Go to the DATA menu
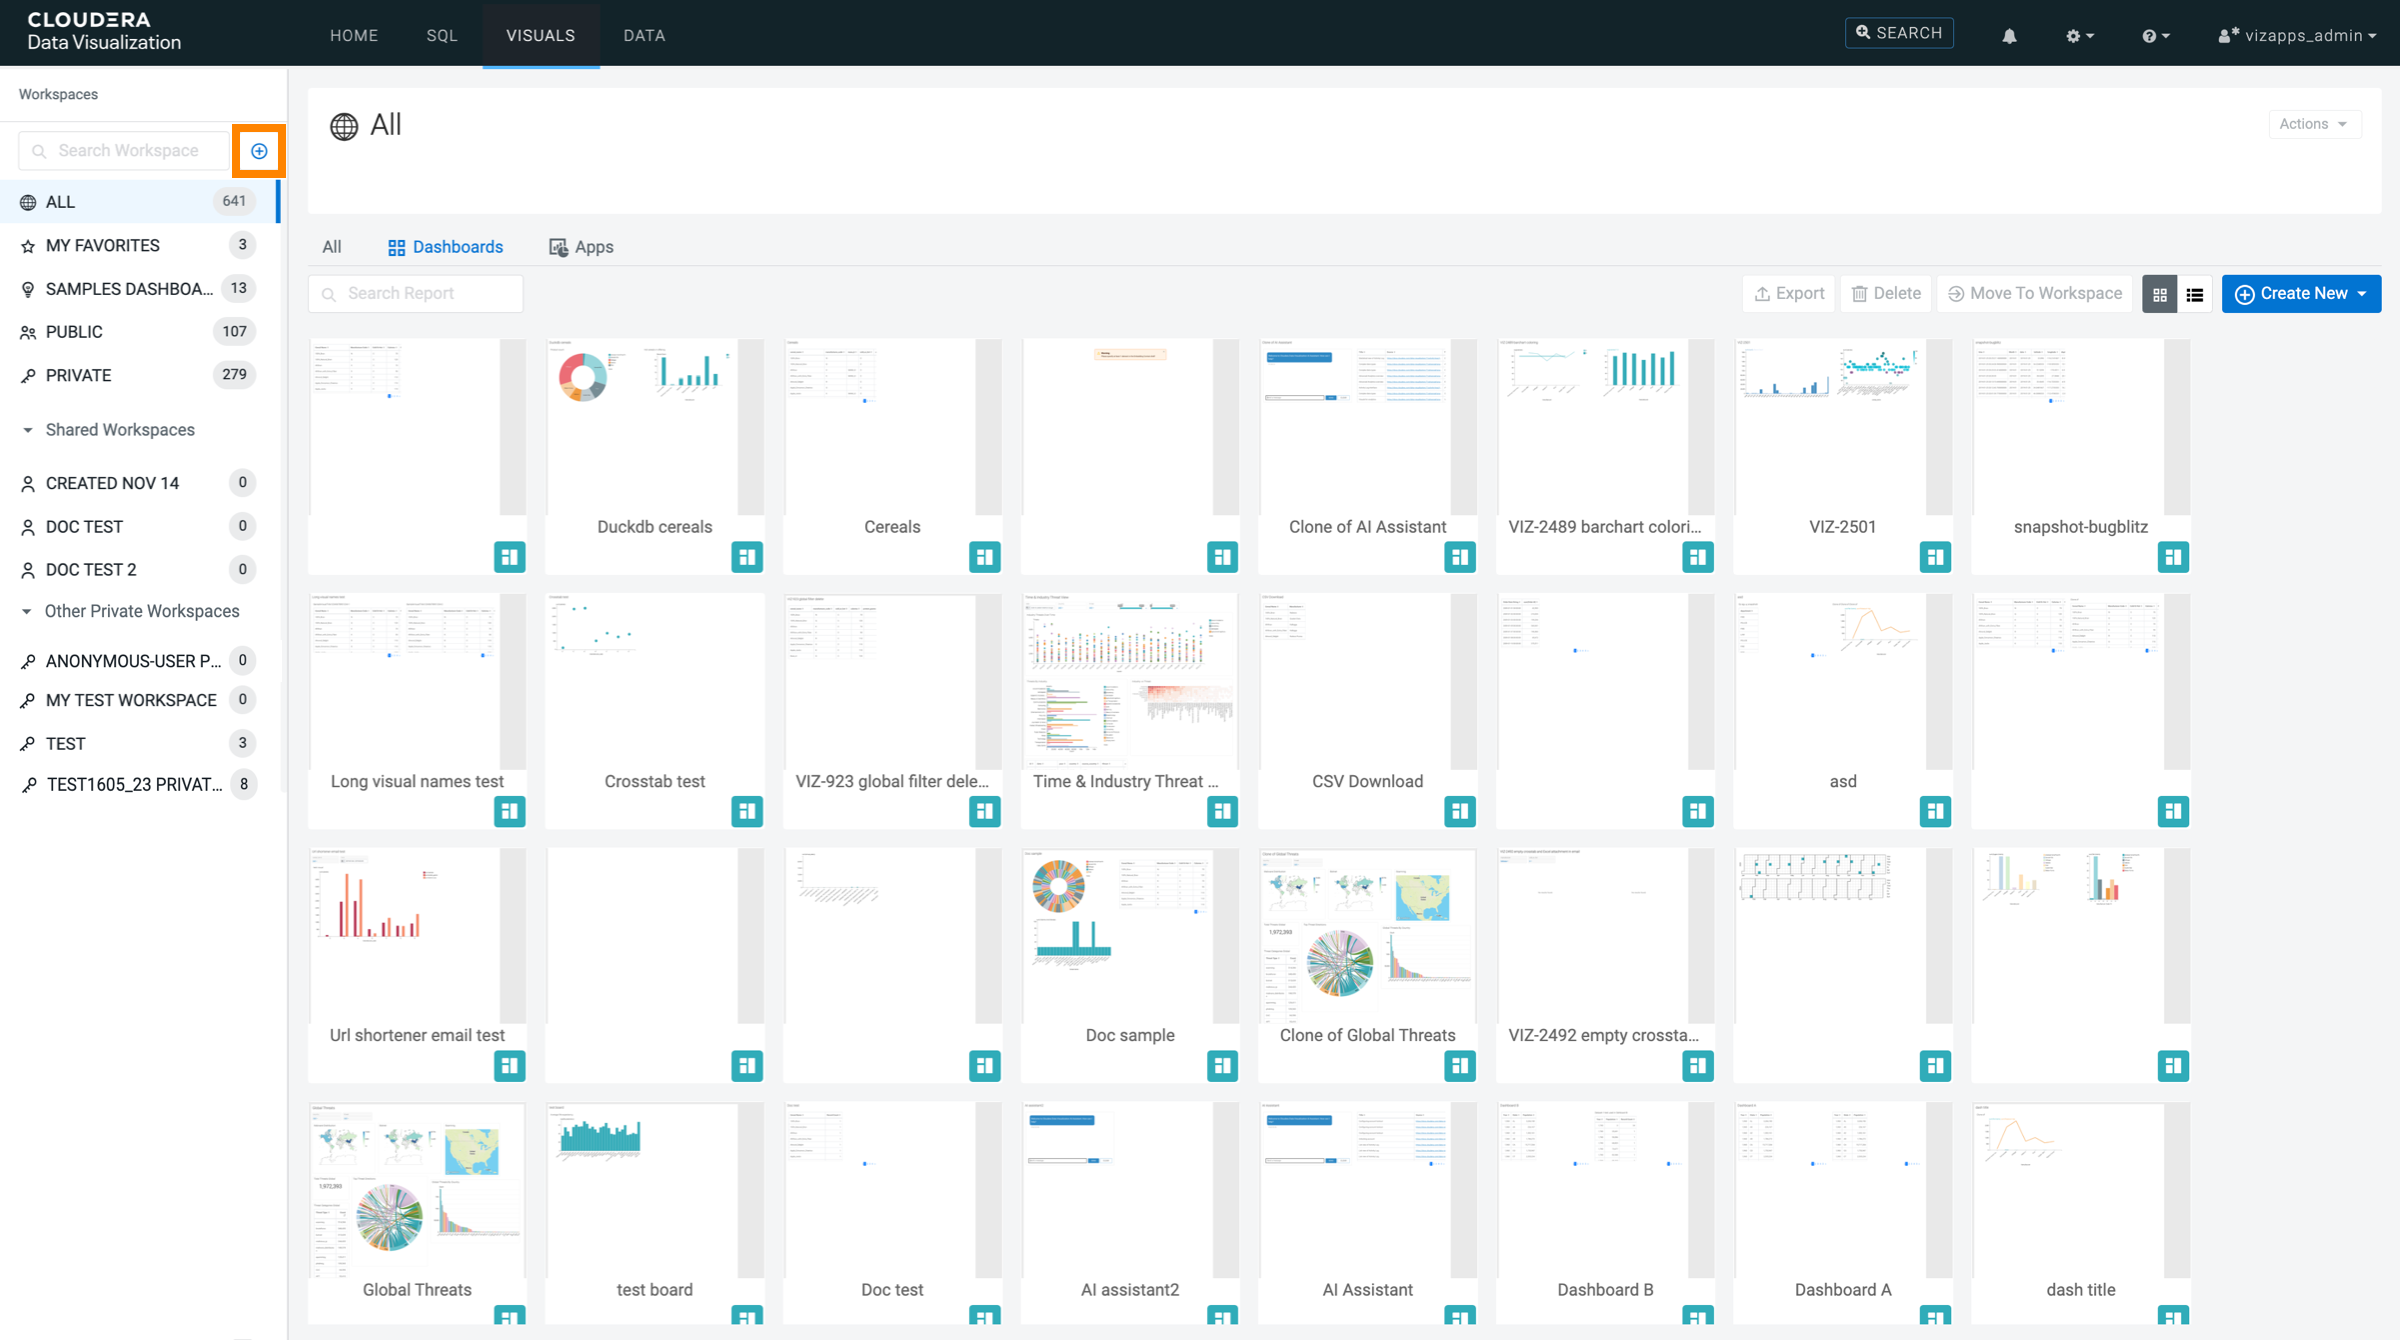This screenshot has width=2400, height=1340. [x=644, y=35]
